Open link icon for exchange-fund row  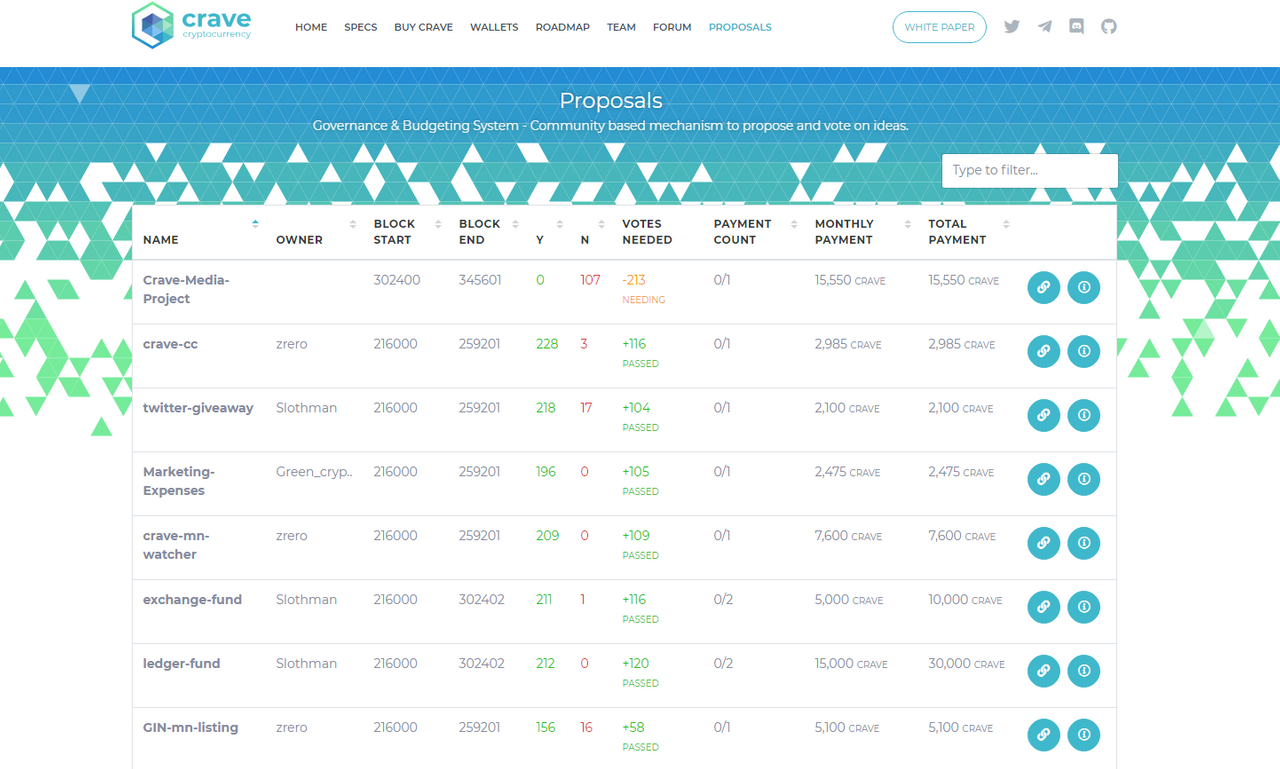(1043, 607)
